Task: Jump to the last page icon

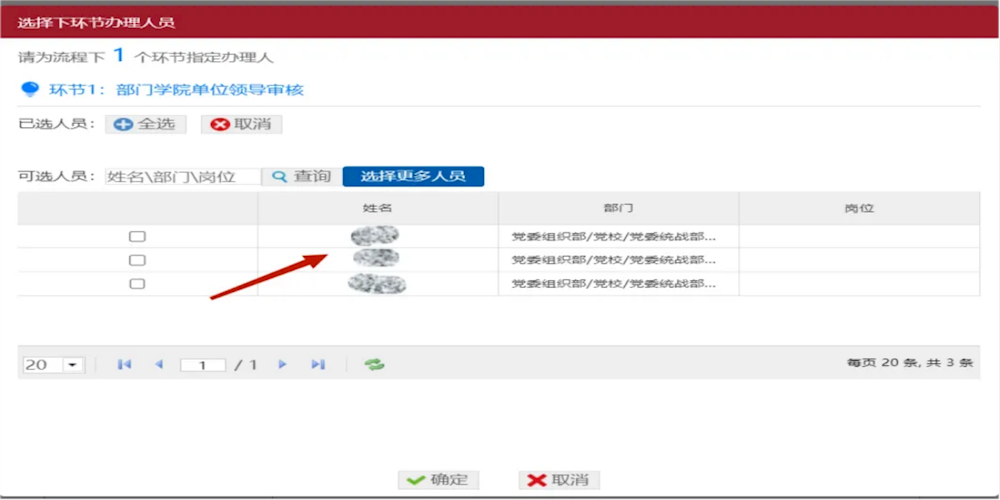Action: tap(318, 364)
